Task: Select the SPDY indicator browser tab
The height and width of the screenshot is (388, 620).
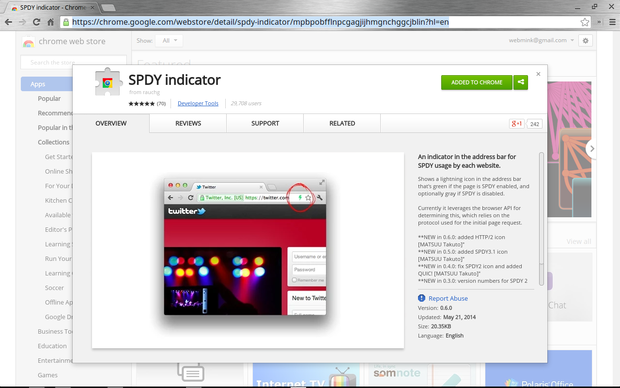Action: click(x=53, y=8)
